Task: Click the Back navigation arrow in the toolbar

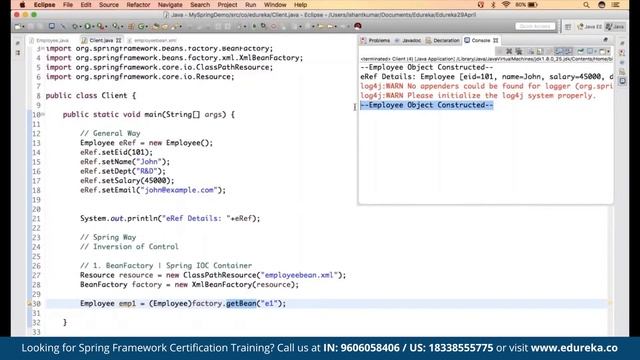Action: point(320,27)
